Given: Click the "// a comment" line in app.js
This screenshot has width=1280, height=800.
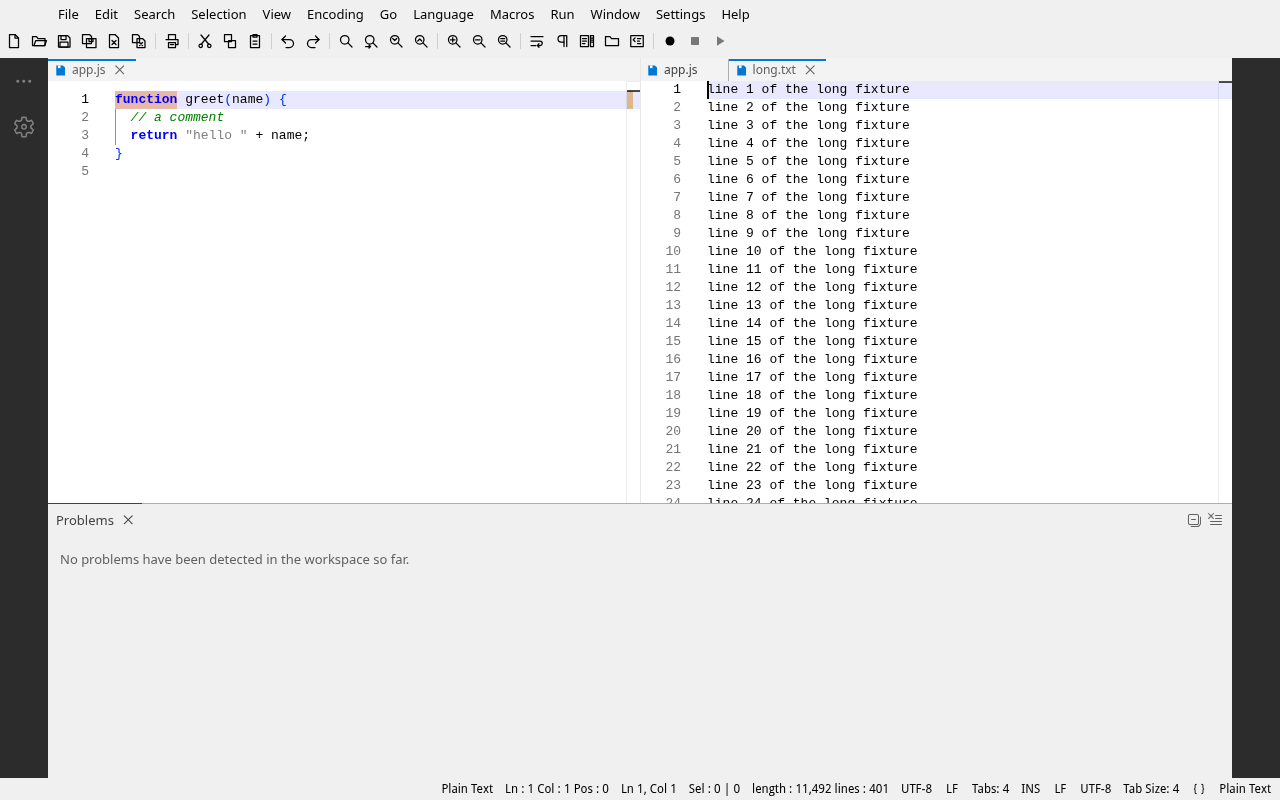Looking at the screenshot, I should [177, 117].
